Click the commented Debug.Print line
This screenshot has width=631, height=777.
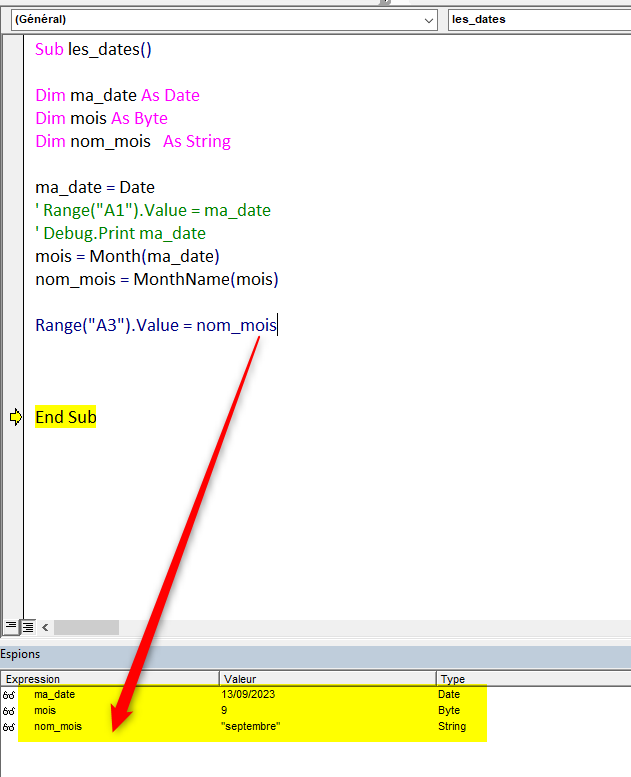tap(120, 233)
